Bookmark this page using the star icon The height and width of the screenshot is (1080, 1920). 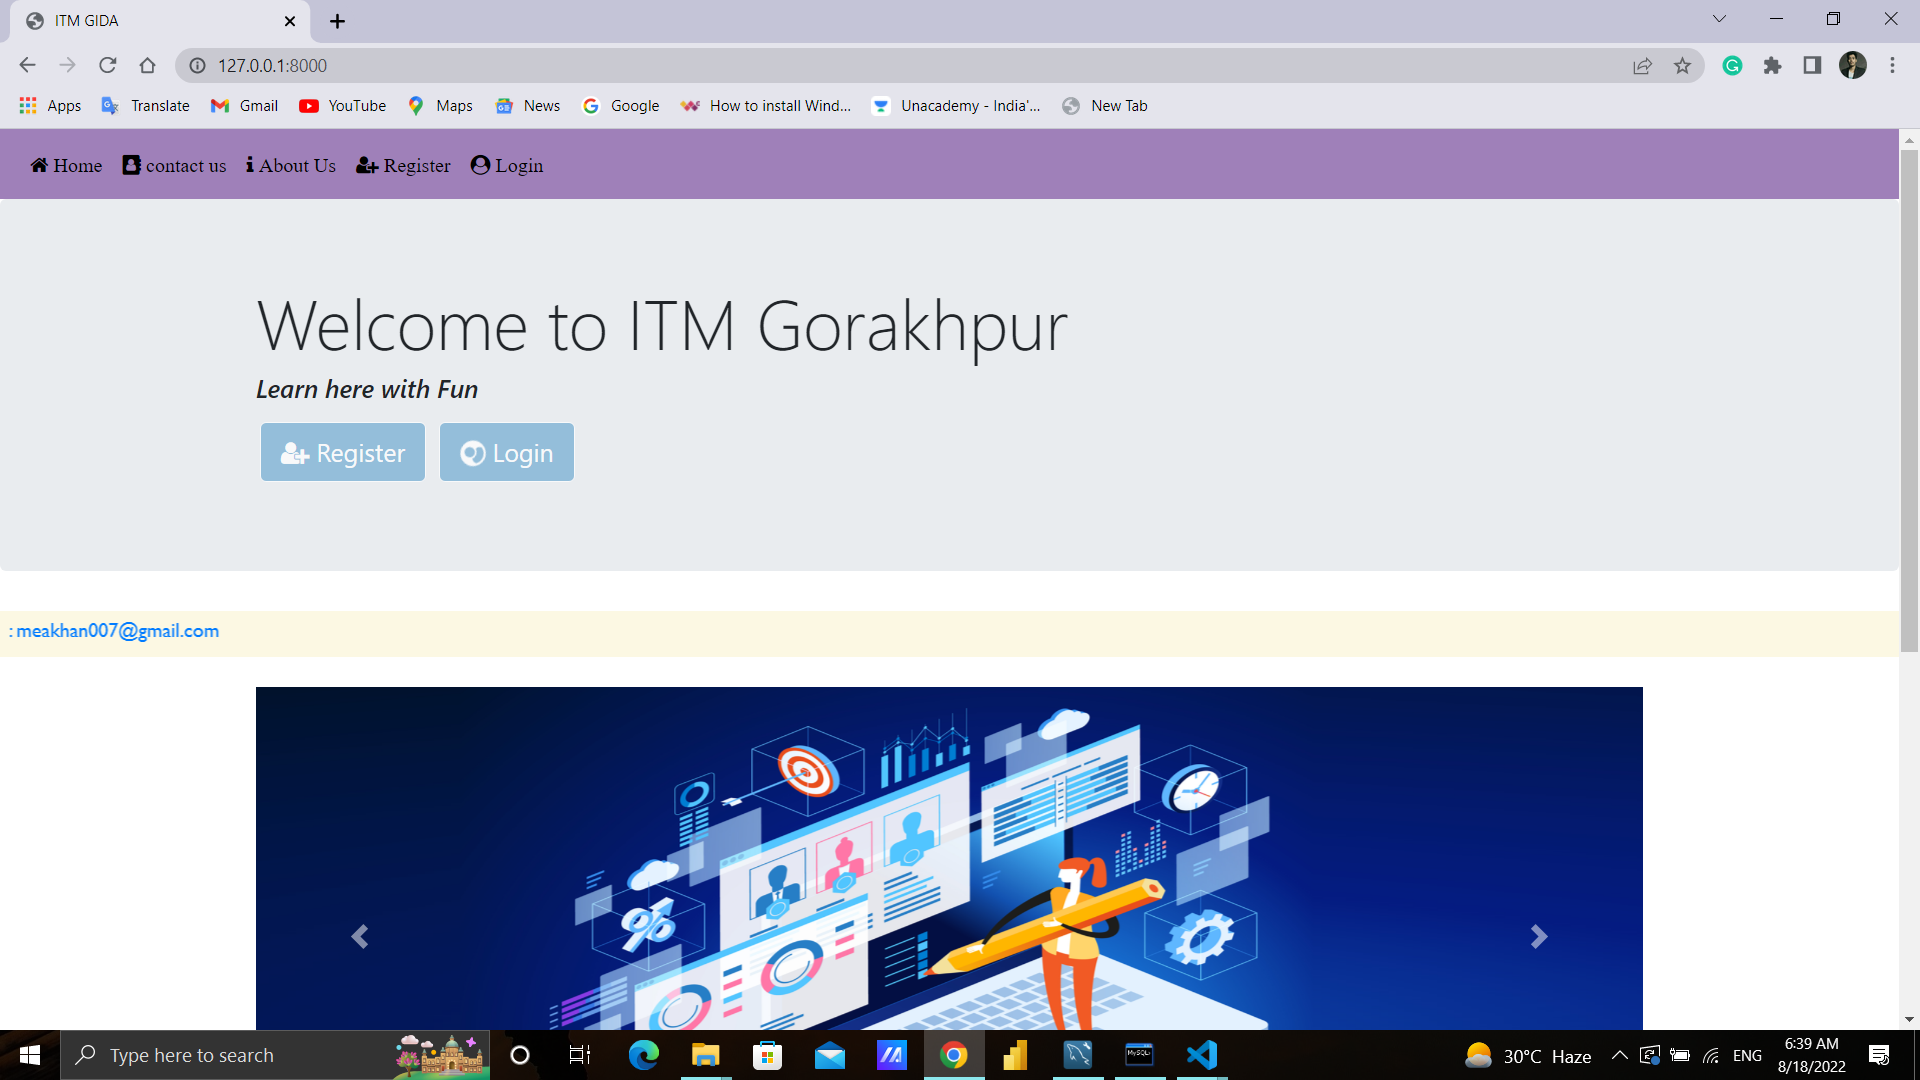[x=1683, y=65]
